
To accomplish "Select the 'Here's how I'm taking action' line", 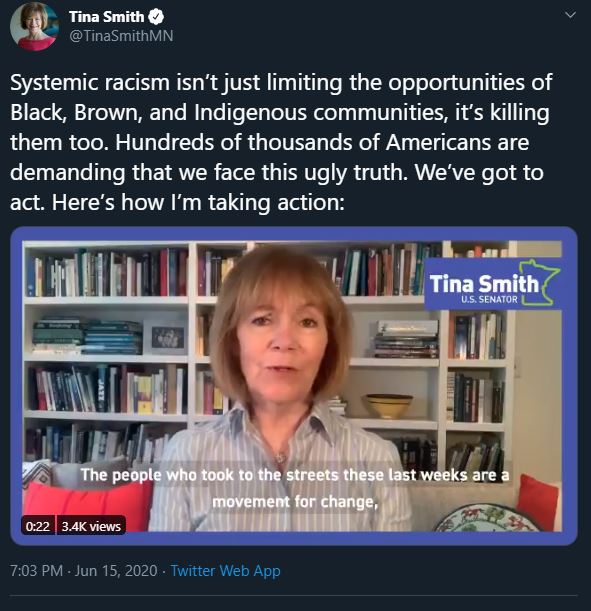I will tap(198, 203).
